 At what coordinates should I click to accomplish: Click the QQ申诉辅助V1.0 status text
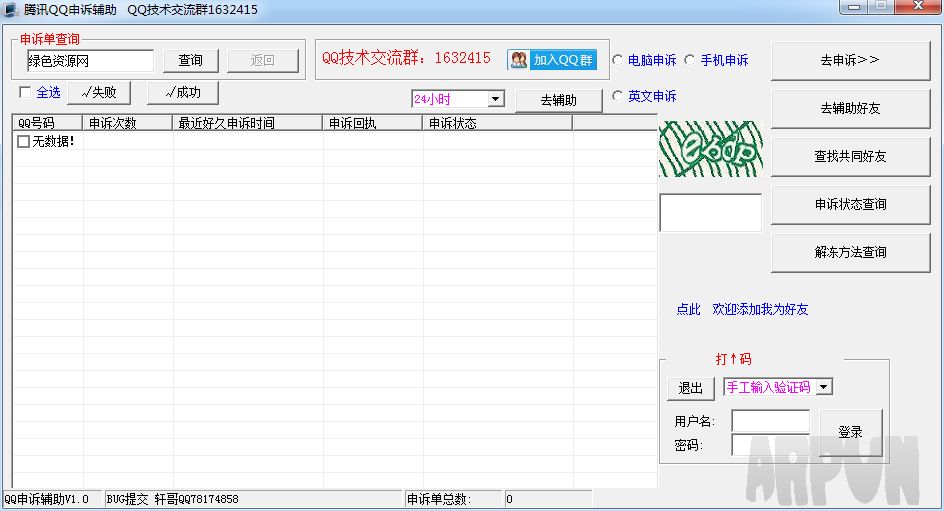(46, 499)
